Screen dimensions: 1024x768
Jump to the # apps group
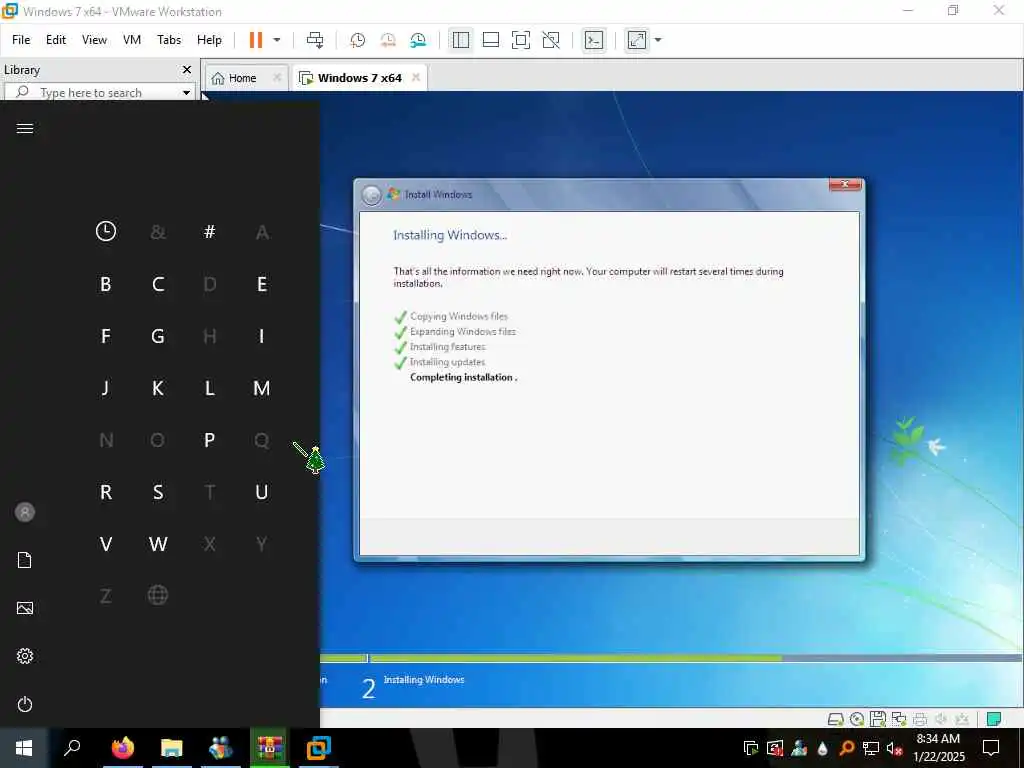pyautogui.click(x=210, y=231)
